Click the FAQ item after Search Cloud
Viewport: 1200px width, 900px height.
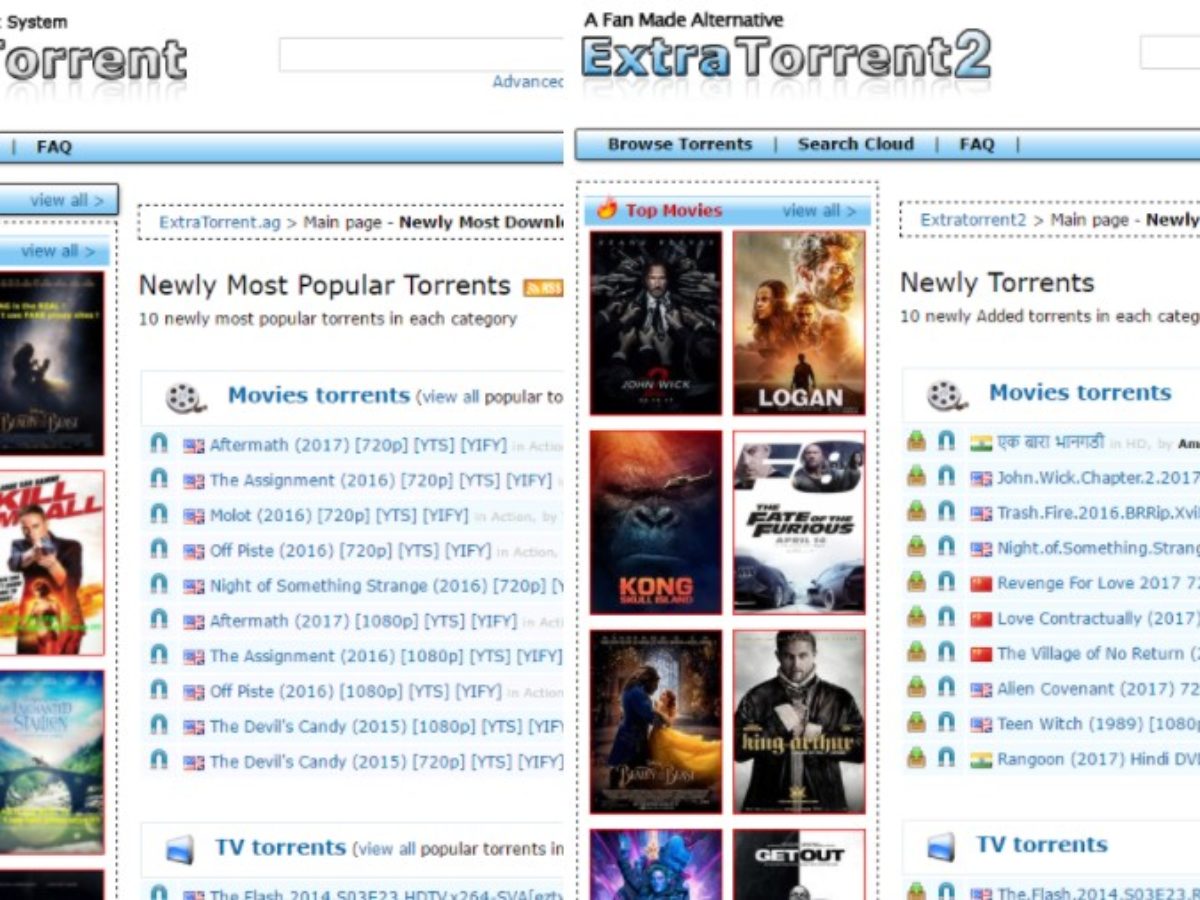coord(976,144)
